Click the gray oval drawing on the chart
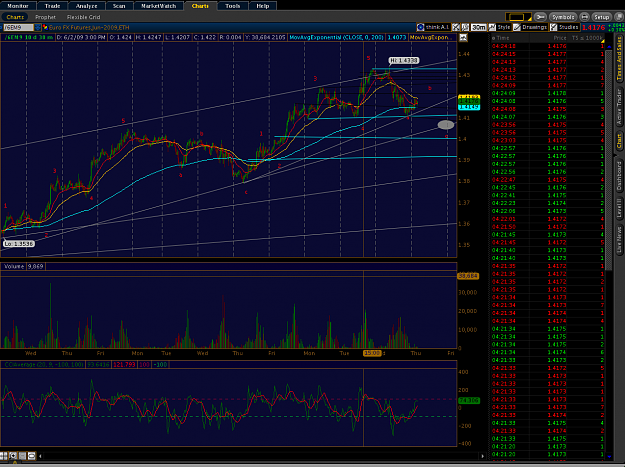Screen dimensions: 625x467 pyautogui.click(x=446, y=125)
